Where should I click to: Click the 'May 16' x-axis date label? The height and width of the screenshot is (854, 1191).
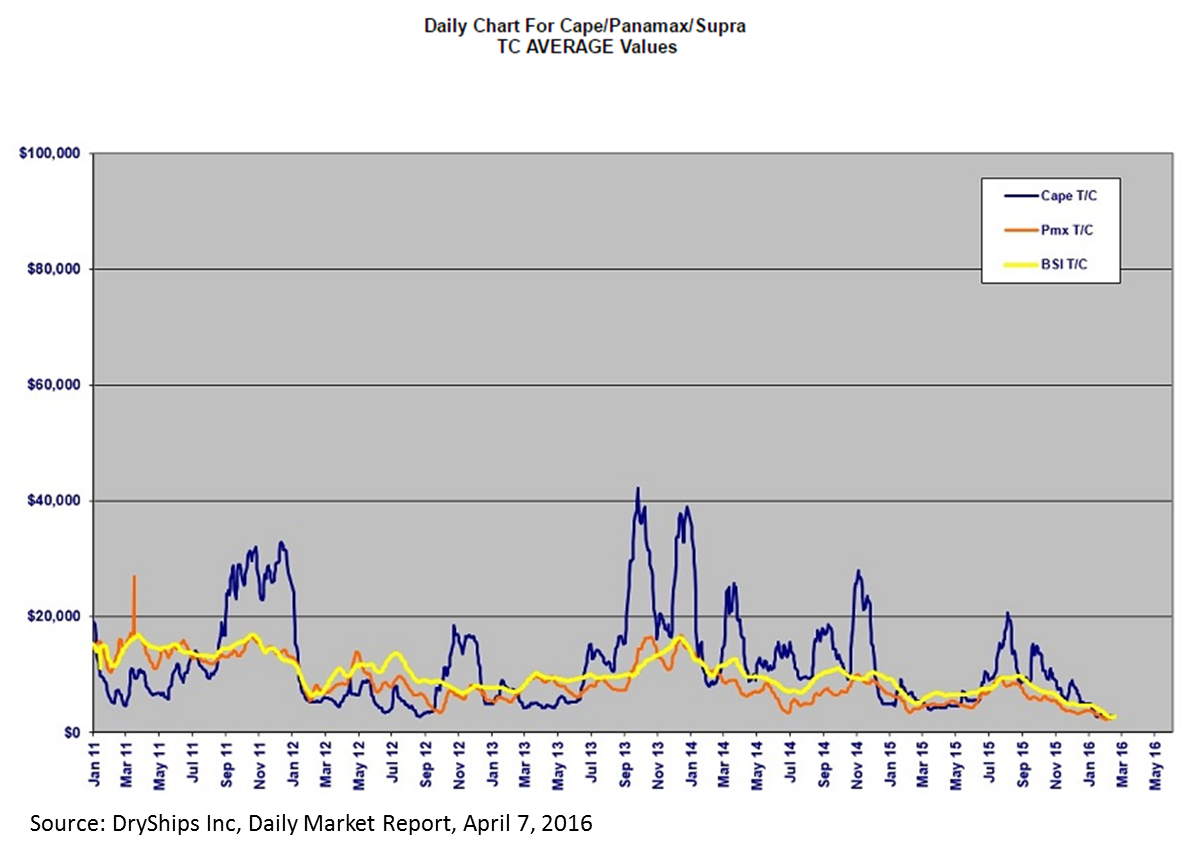pos(1156,766)
